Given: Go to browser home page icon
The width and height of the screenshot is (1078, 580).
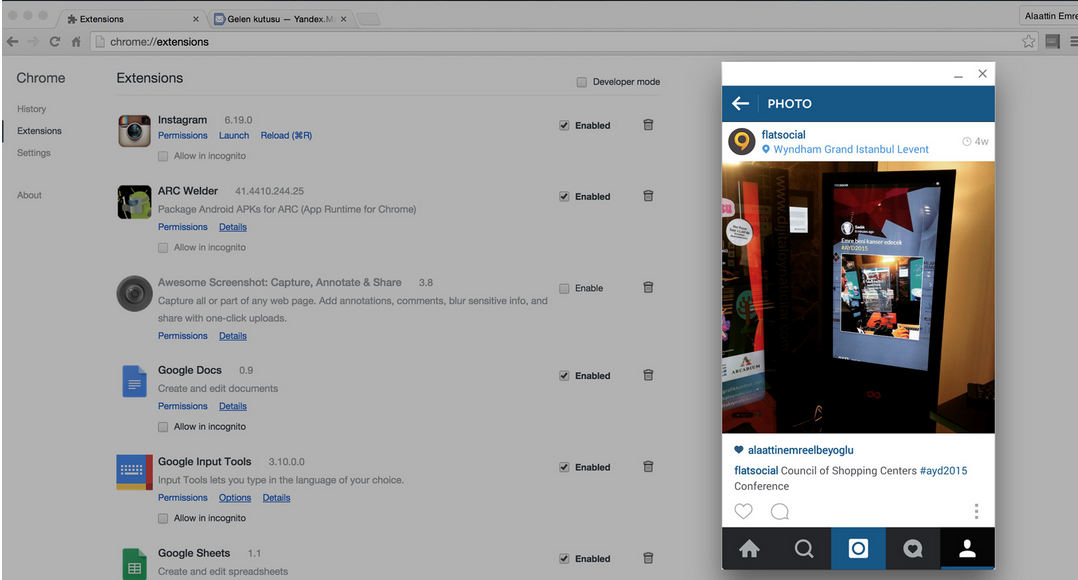Looking at the screenshot, I should pyautogui.click(x=76, y=42).
